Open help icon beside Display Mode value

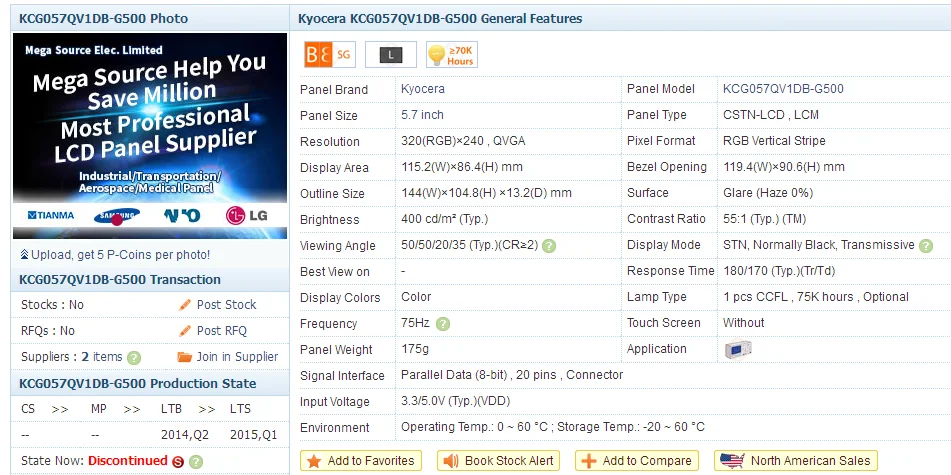coord(926,246)
